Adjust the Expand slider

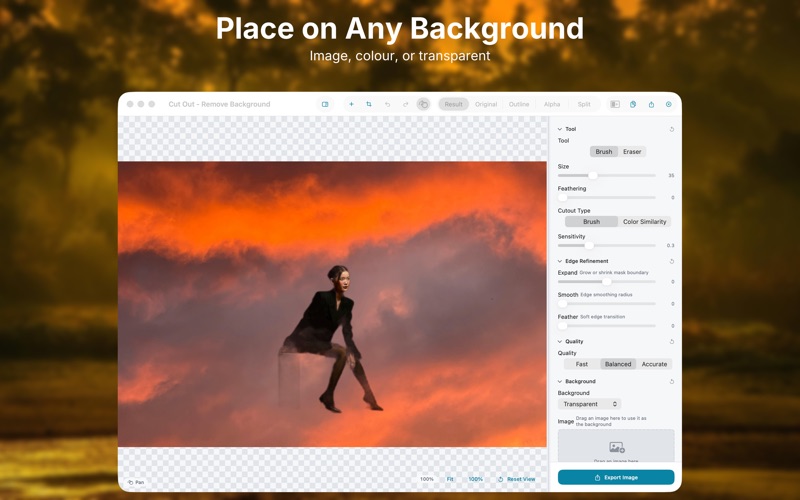(607, 282)
